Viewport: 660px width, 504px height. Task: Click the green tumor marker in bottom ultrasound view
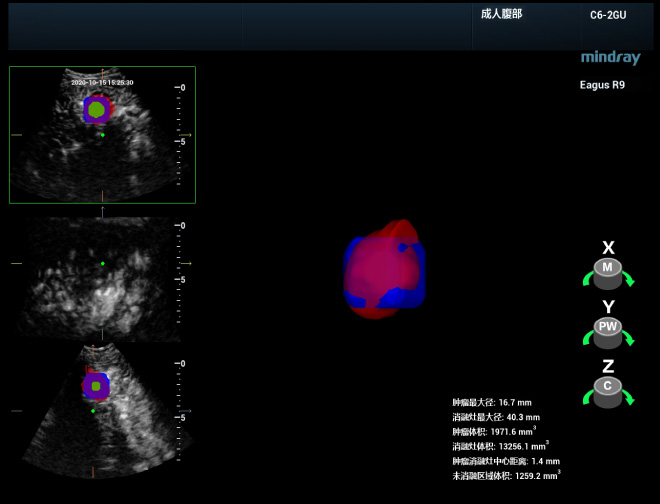coord(95,385)
